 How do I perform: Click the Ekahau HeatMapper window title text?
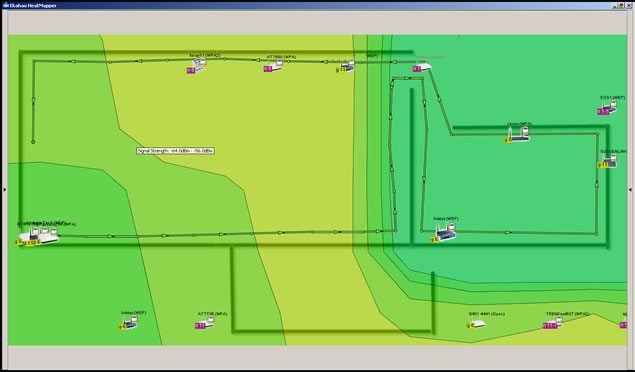(33, 5)
